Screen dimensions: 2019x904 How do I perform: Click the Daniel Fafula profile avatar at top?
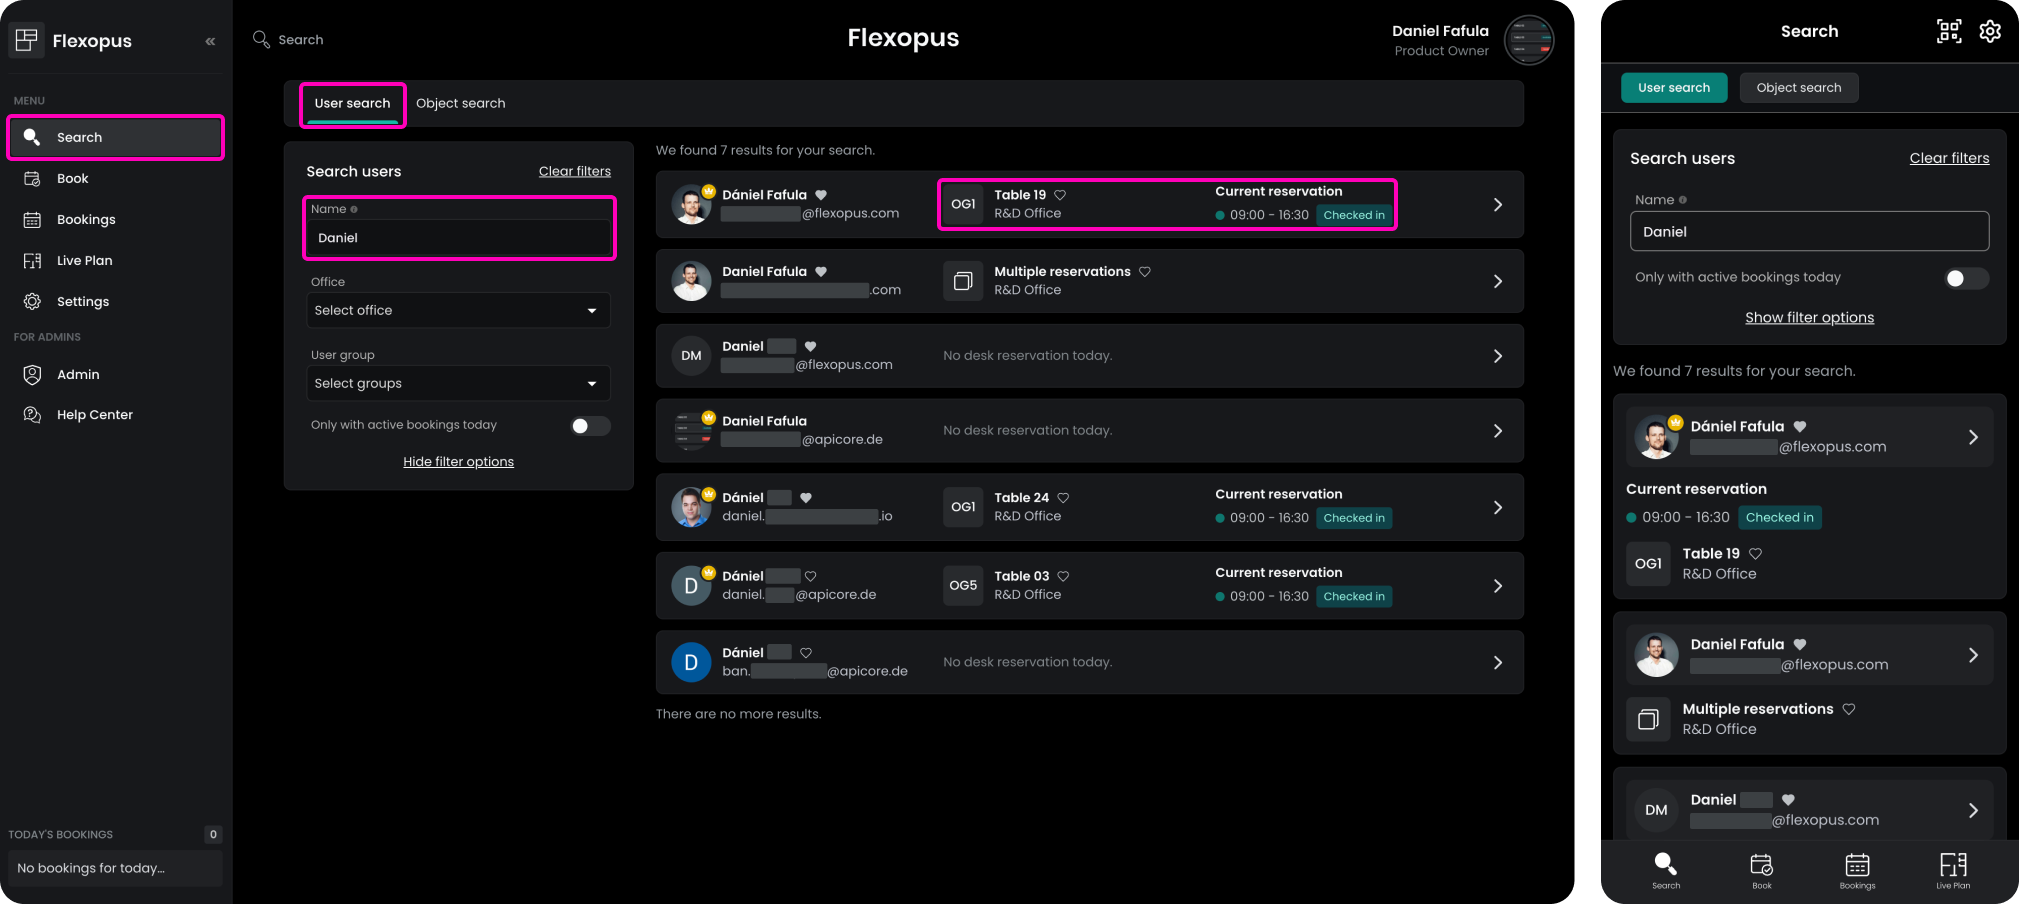[x=1528, y=41]
